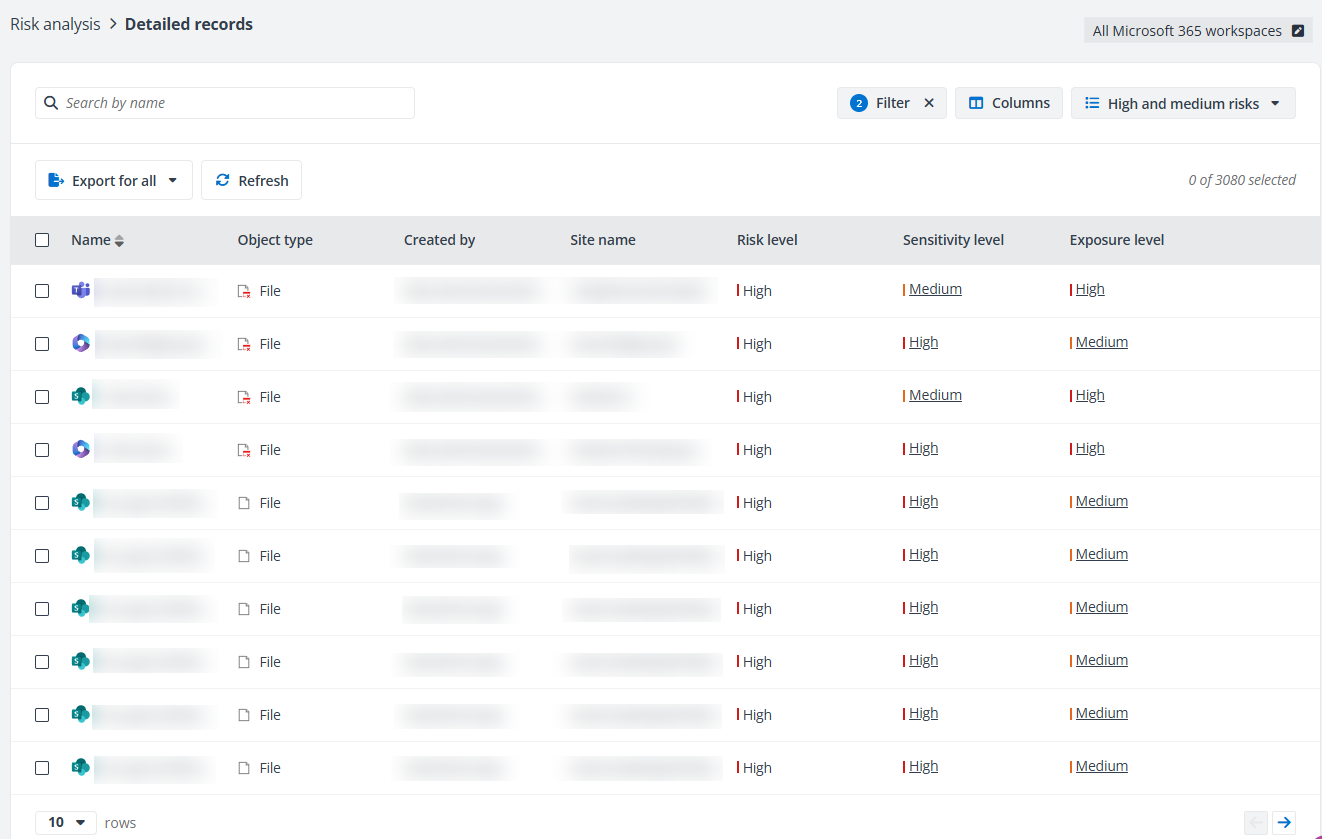Check the select-all checkbox in the table header
Image resolution: width=1322 pixels, height=839 pixels.
(42, 240)
